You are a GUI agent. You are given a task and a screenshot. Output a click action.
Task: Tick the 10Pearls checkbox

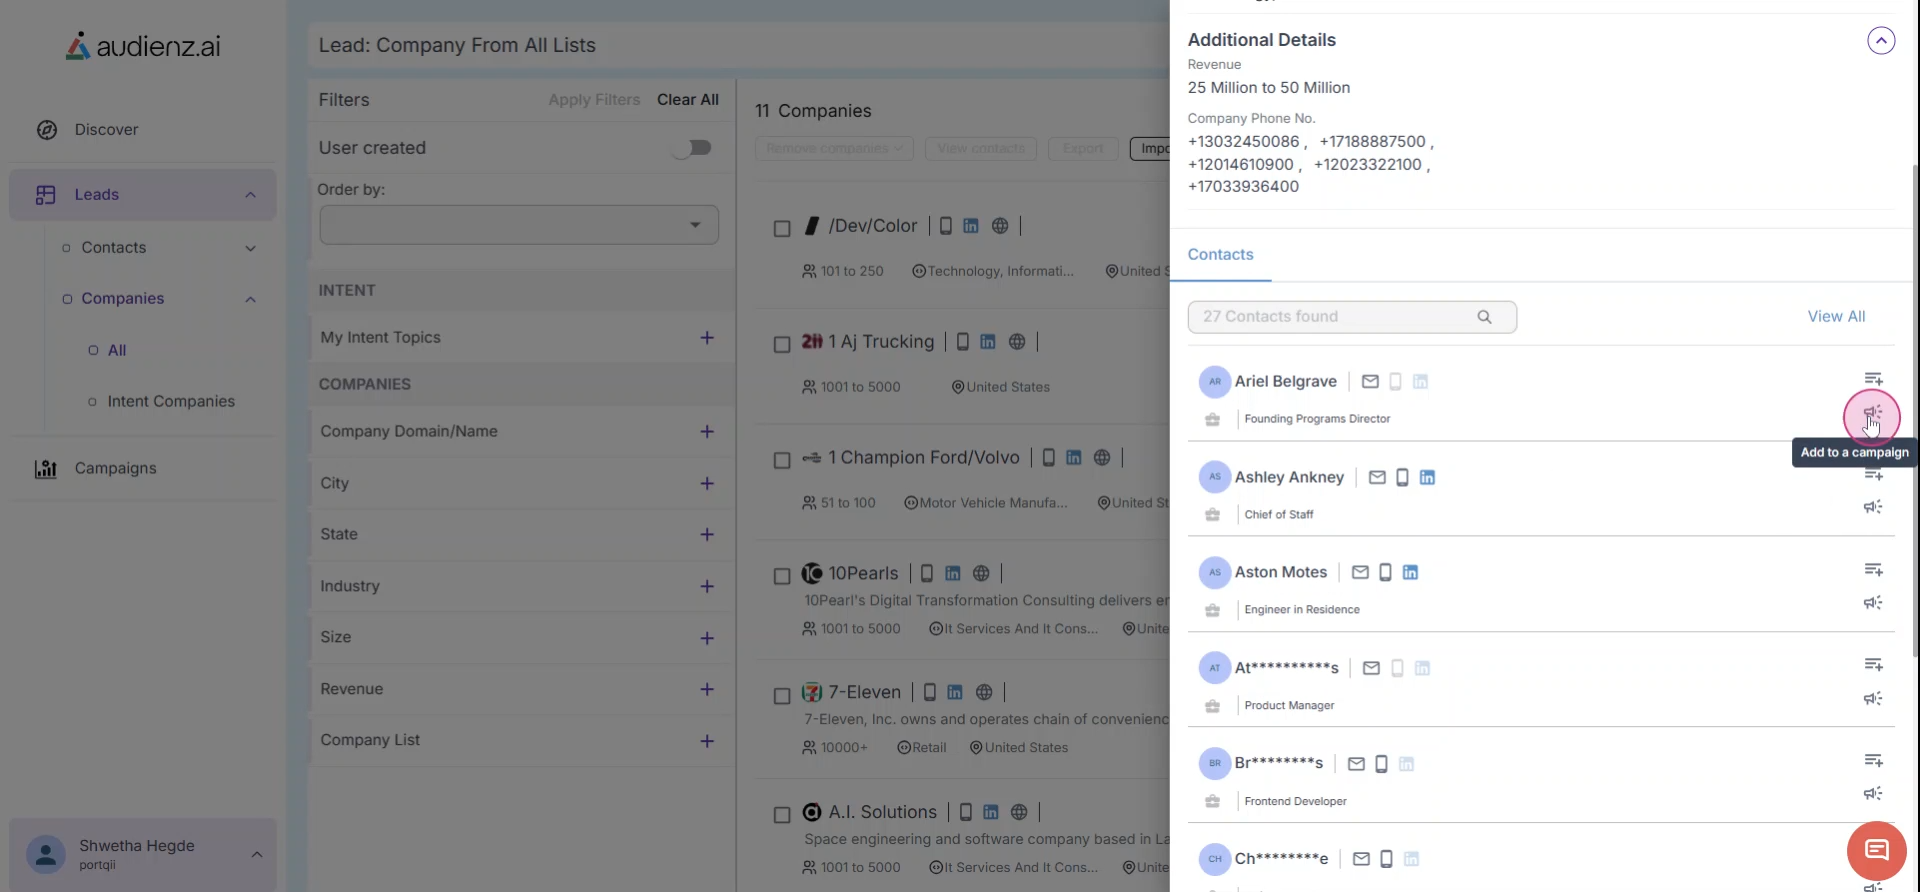coord(782,576)
